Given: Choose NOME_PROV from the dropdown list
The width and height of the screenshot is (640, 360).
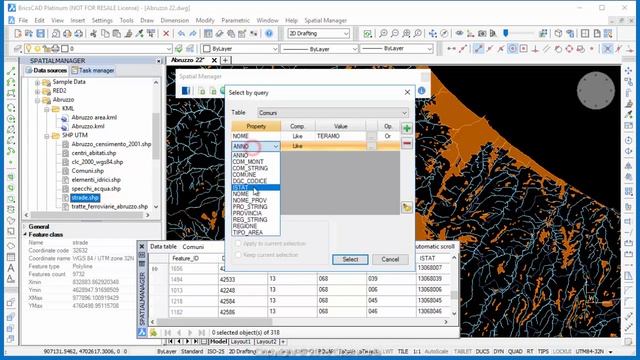Looking at the screenshot, I should [x=250, y=200].
